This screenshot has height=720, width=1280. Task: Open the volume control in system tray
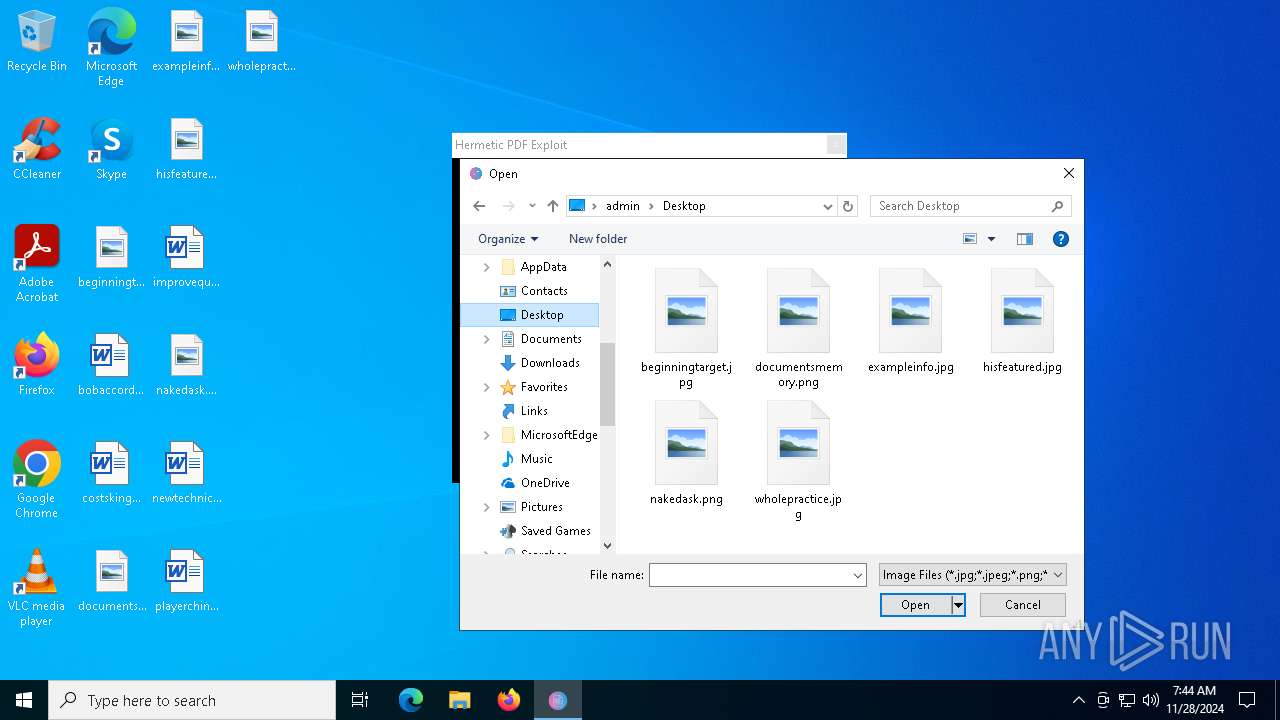point(1150,700)
